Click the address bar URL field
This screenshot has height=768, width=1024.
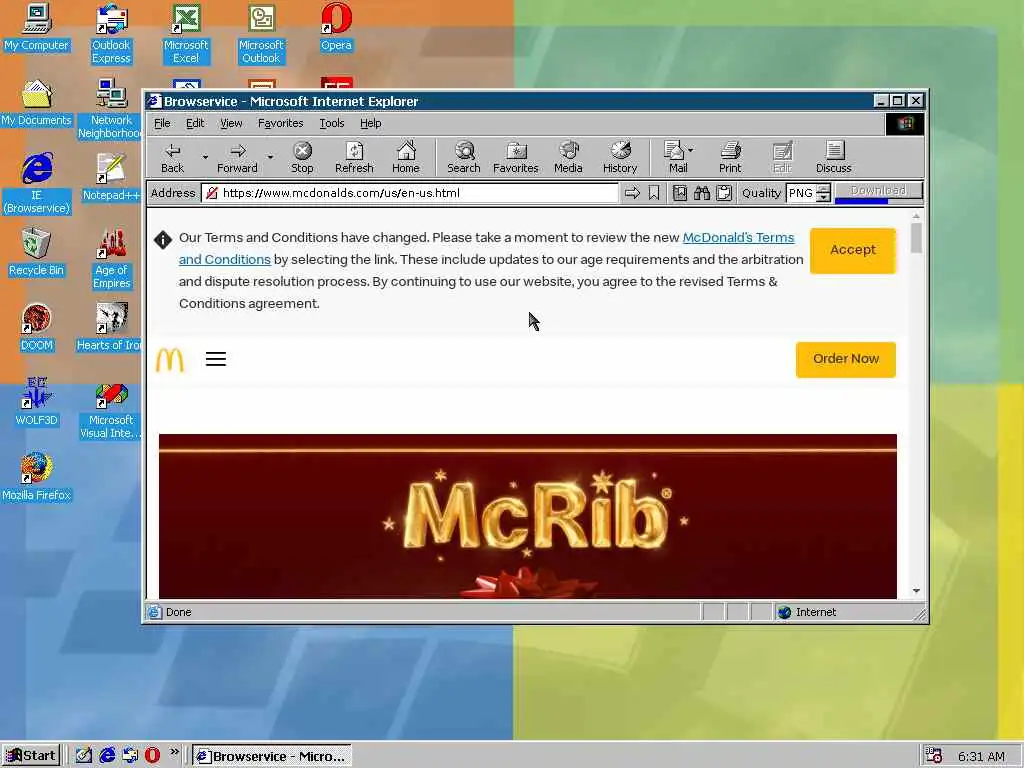[x=410, y=193]
